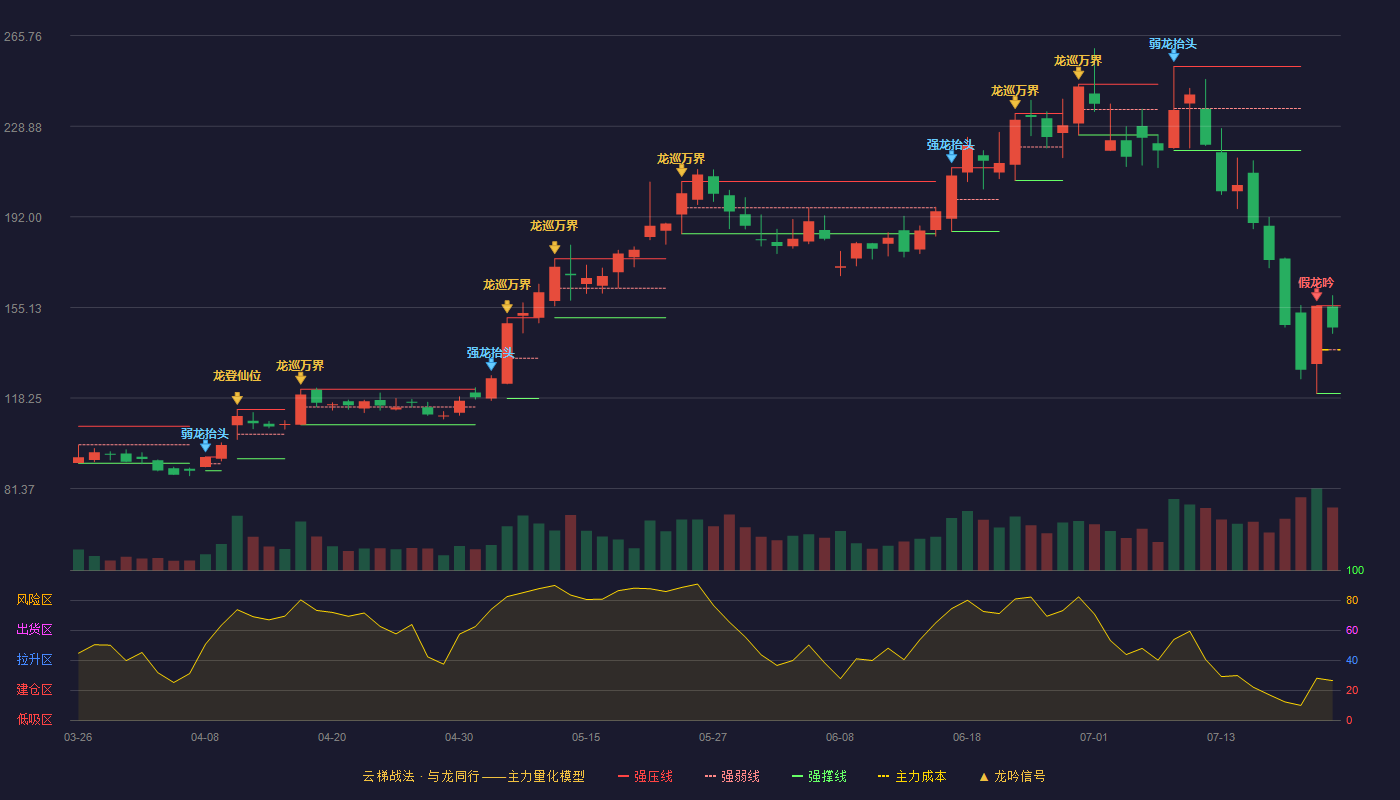Toggle the 主力成本 legend entry
1400x800 pixels.
pyautogui.click(x=912, y=776)
